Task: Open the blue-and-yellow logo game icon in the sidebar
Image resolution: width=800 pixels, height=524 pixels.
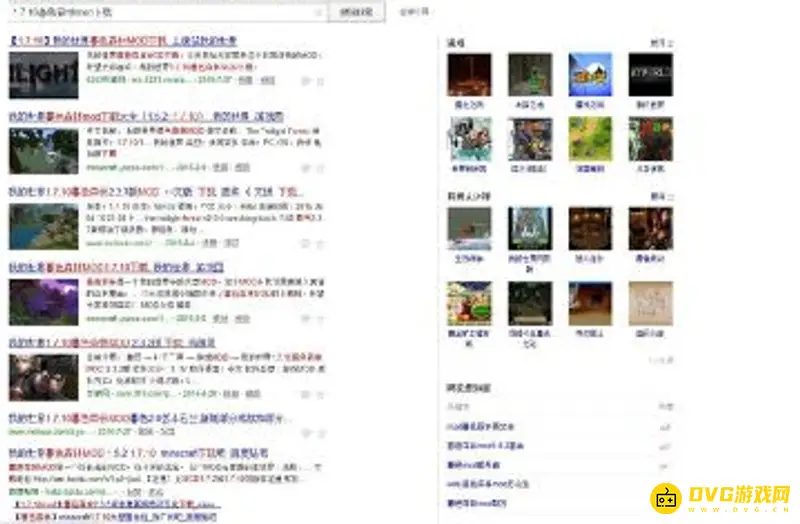Action: [590, 75]
